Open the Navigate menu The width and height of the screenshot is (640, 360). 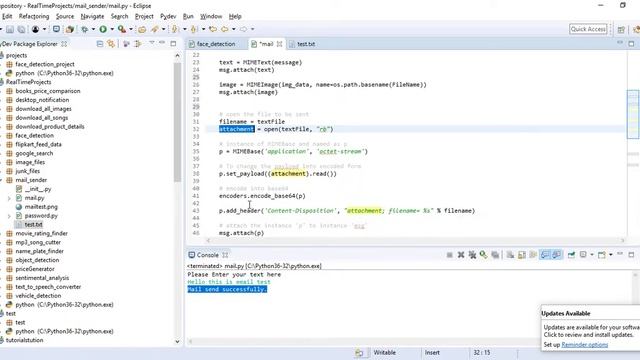point(92,16)
